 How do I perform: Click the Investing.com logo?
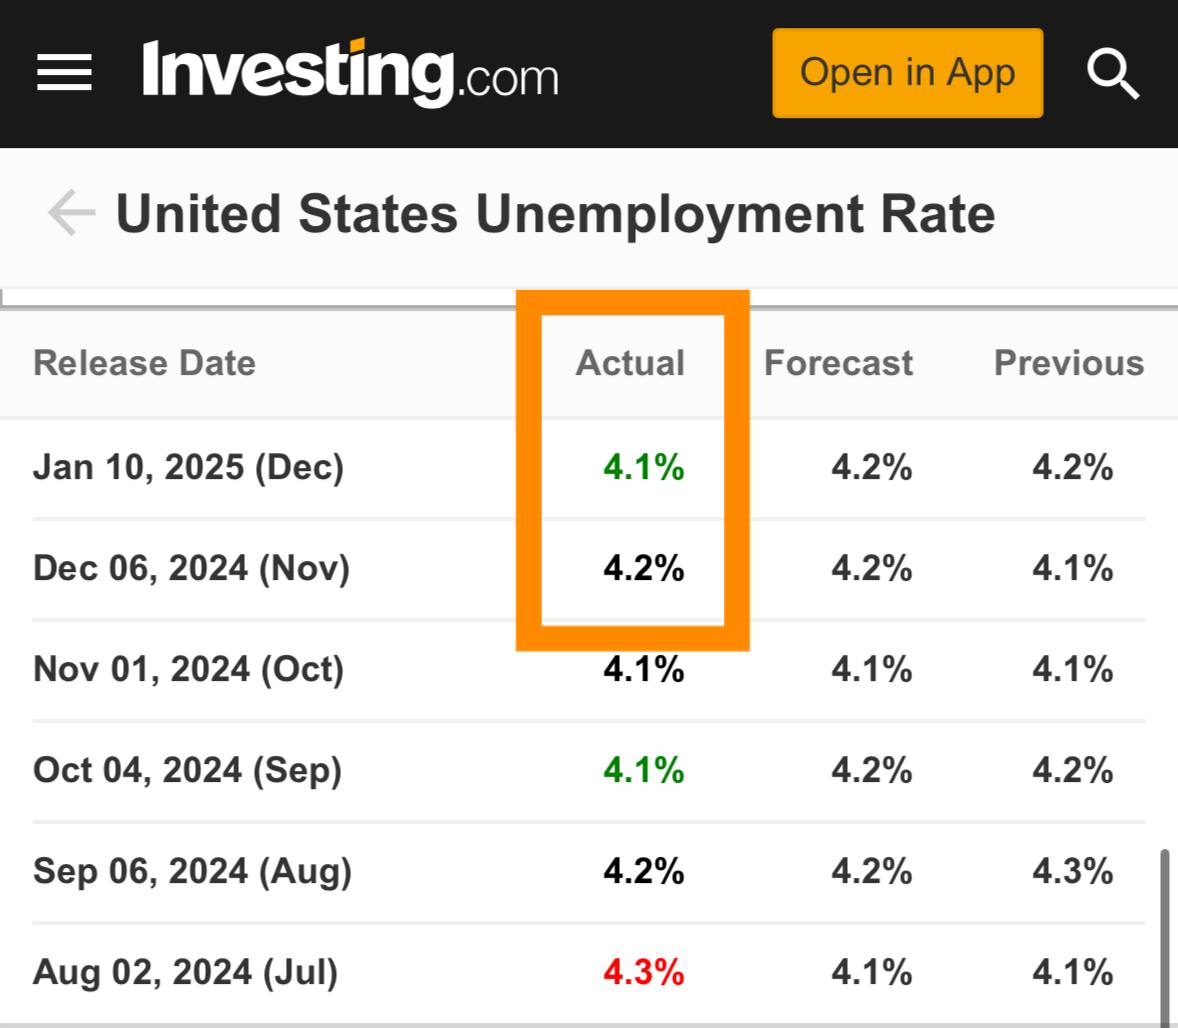[350, 72]
